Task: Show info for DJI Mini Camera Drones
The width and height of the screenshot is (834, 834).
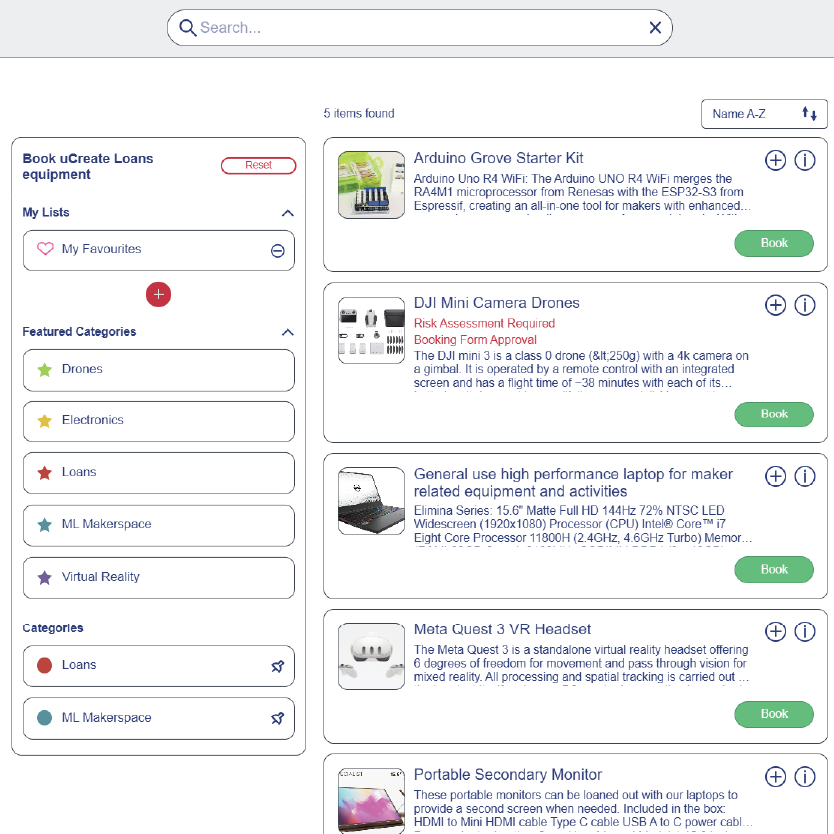Action: 805,305
